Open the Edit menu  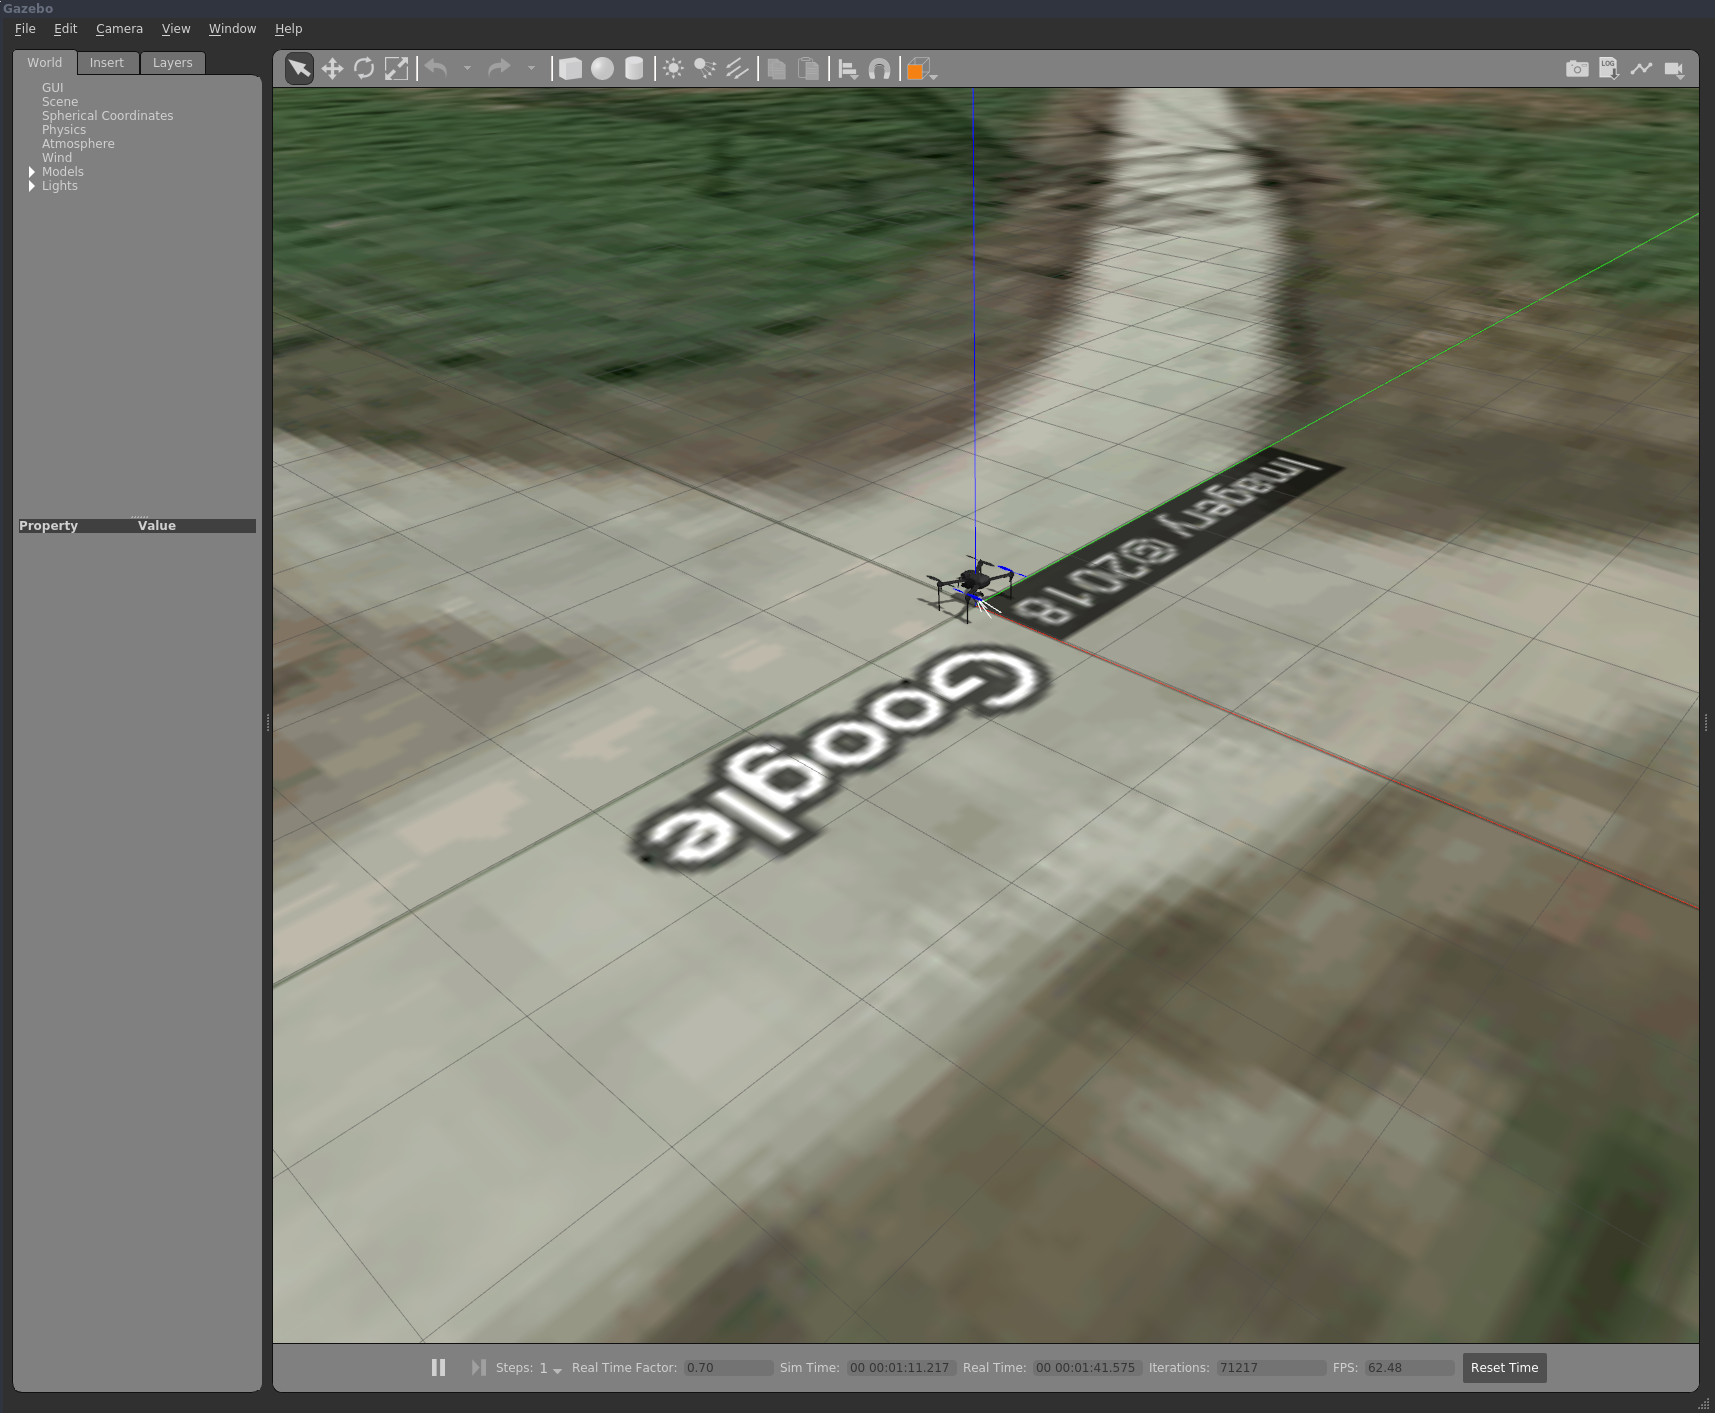tap(65, 29)
